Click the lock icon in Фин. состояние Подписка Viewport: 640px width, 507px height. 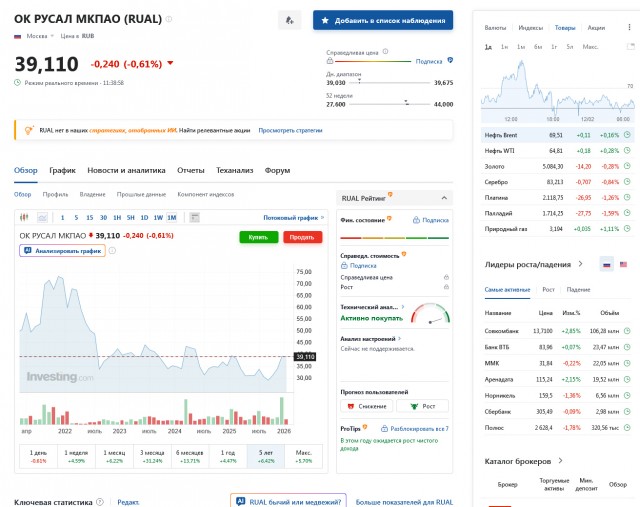pos(416,220)
